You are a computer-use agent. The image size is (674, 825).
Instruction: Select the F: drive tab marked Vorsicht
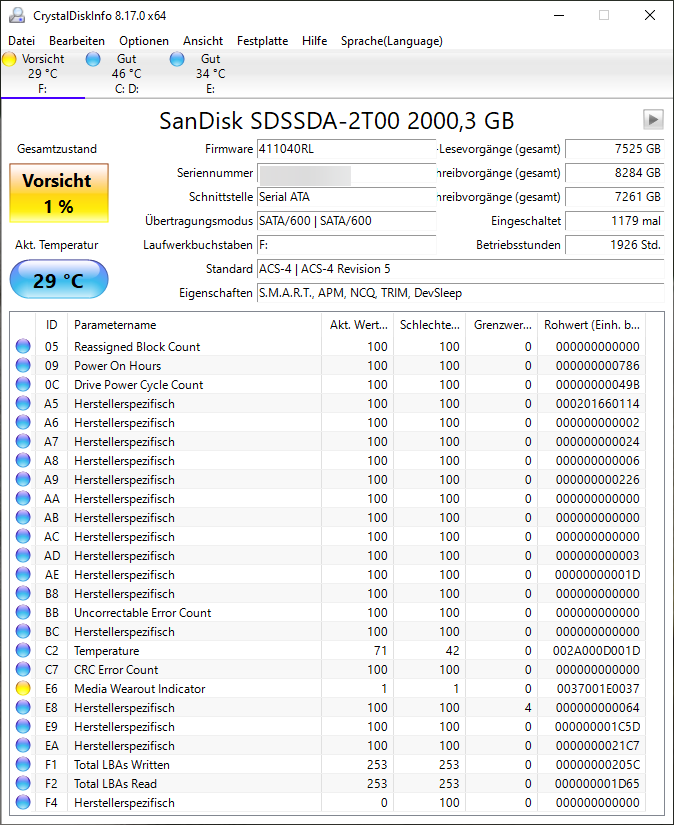(x=43, y=74)
